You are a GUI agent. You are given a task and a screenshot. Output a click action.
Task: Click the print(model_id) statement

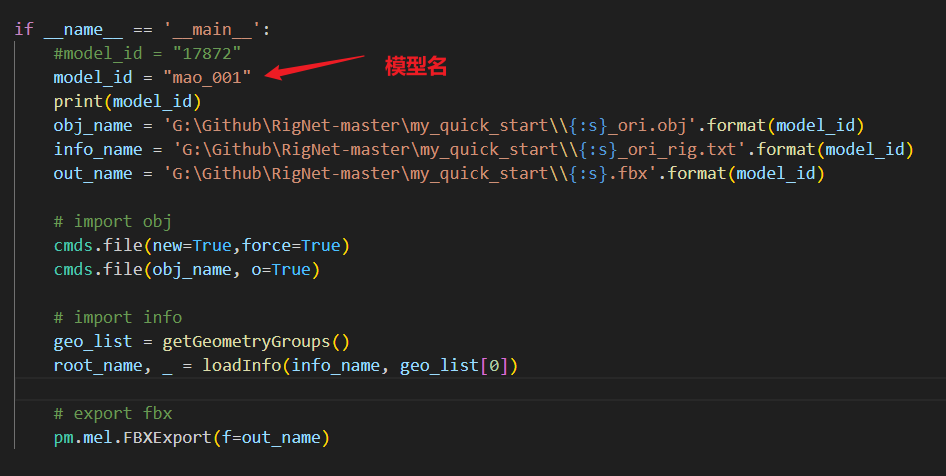tap(127, 101)
